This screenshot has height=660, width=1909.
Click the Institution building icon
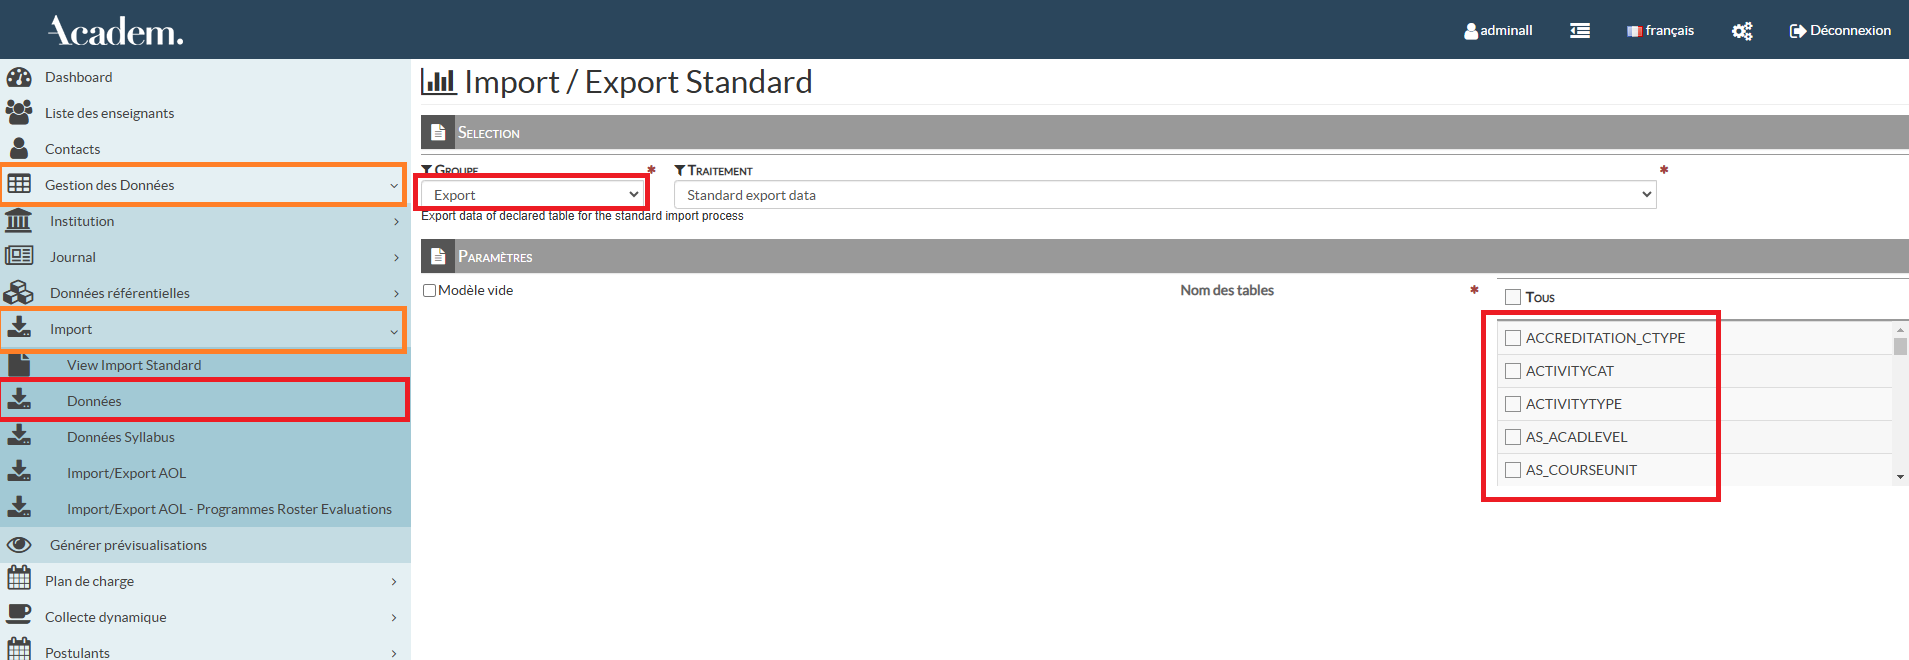[19, 221]
